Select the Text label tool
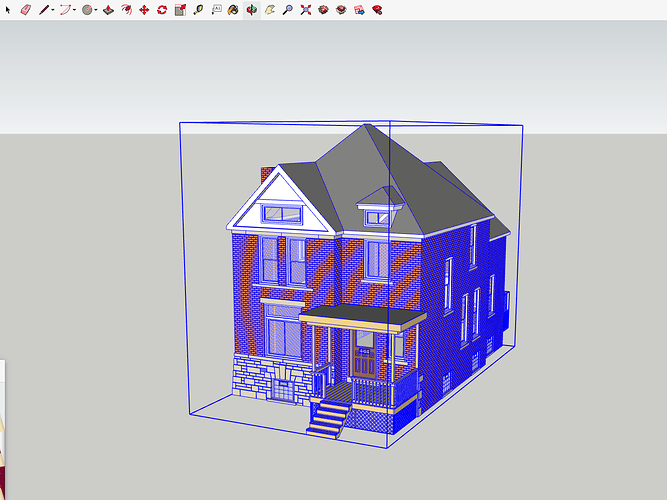This screenshot has width=667, height=500. (216, 10)
